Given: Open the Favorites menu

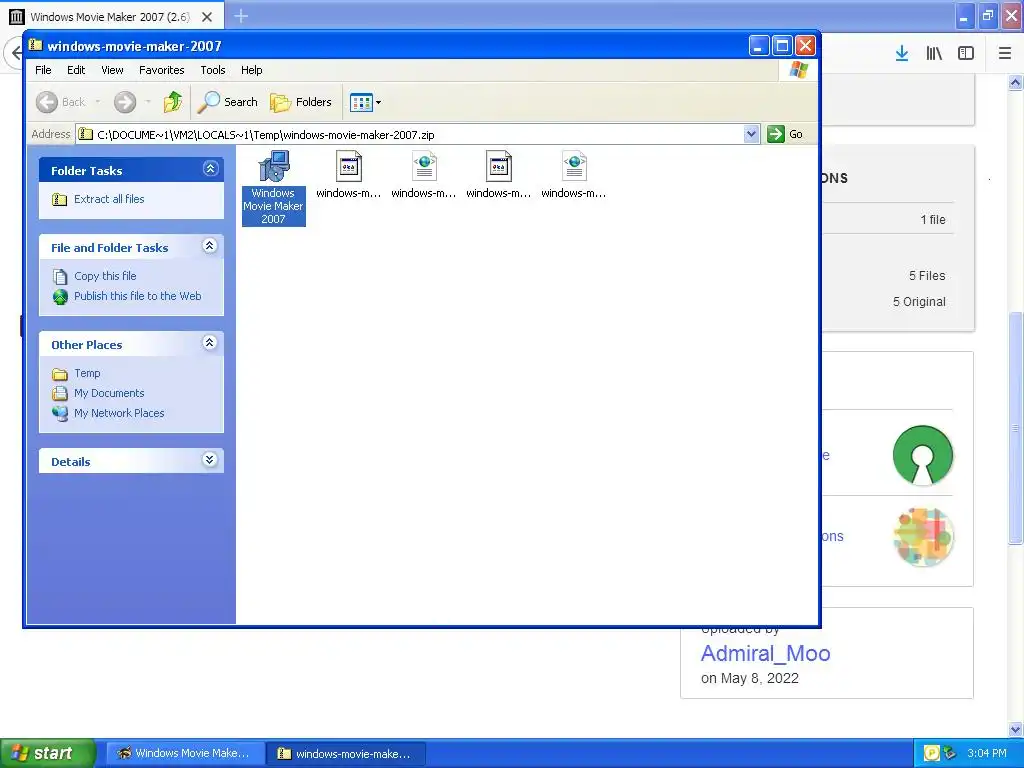Looking at the screenshot, I should [161, 70].
